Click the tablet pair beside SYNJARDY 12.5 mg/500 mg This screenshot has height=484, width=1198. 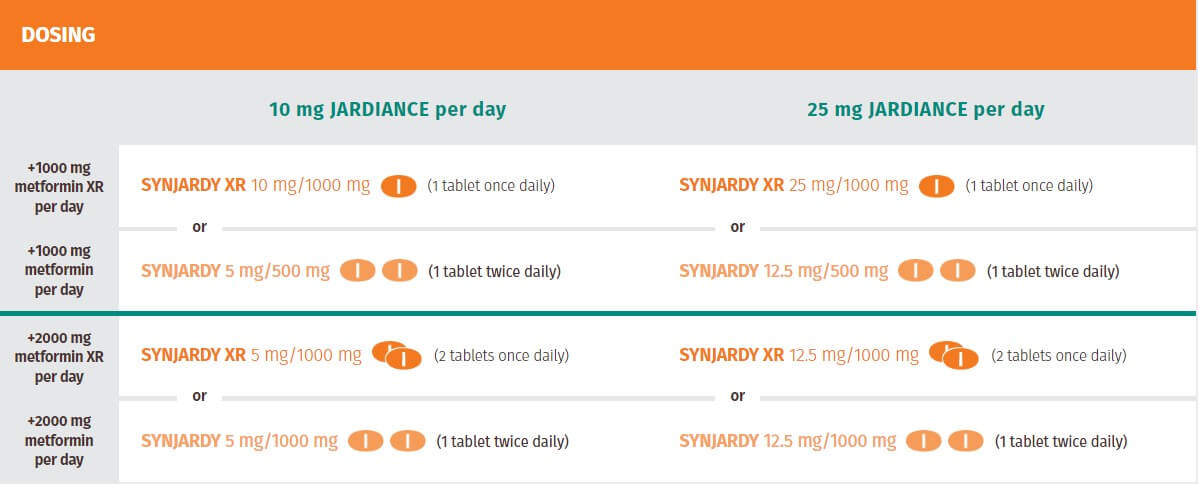[937, 271]
